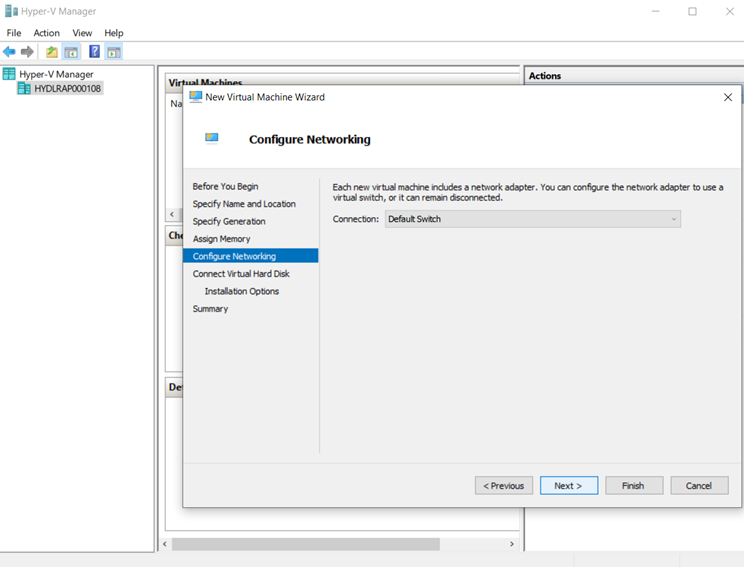
Task: Click bottom horizontal scrollbar thumb
Action: point(306,544)
